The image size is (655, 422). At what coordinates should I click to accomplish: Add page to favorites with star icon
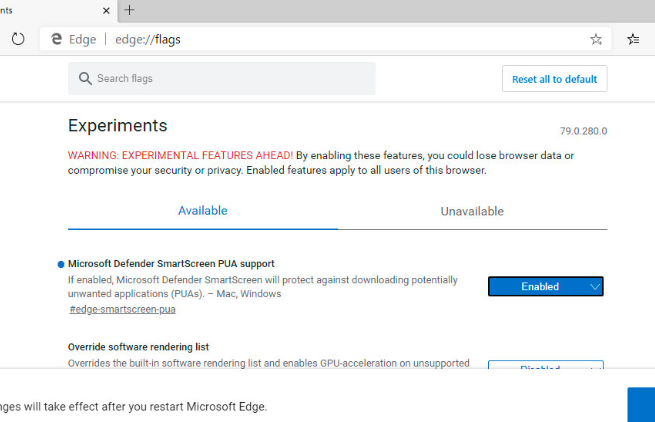596,39
